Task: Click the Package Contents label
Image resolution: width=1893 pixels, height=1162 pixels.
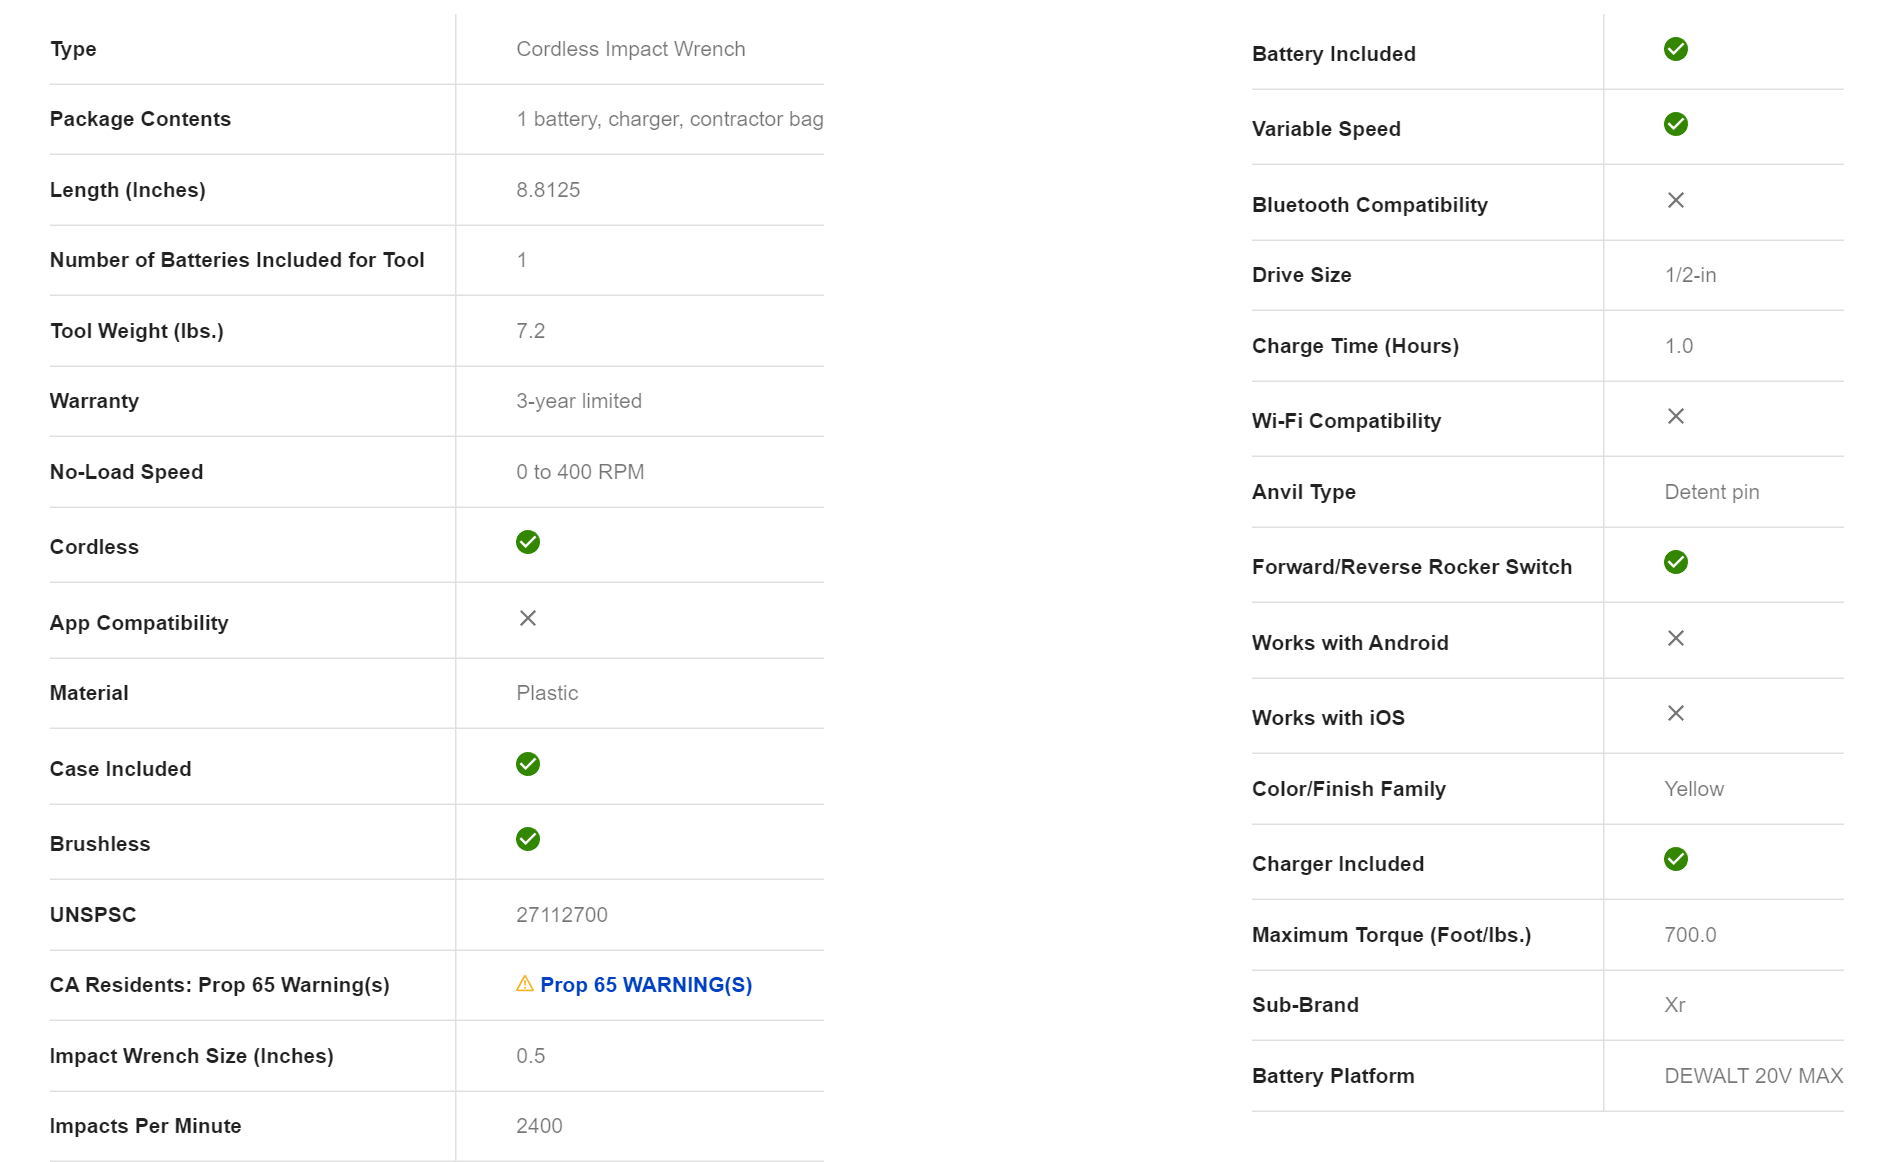Action: 140,119
